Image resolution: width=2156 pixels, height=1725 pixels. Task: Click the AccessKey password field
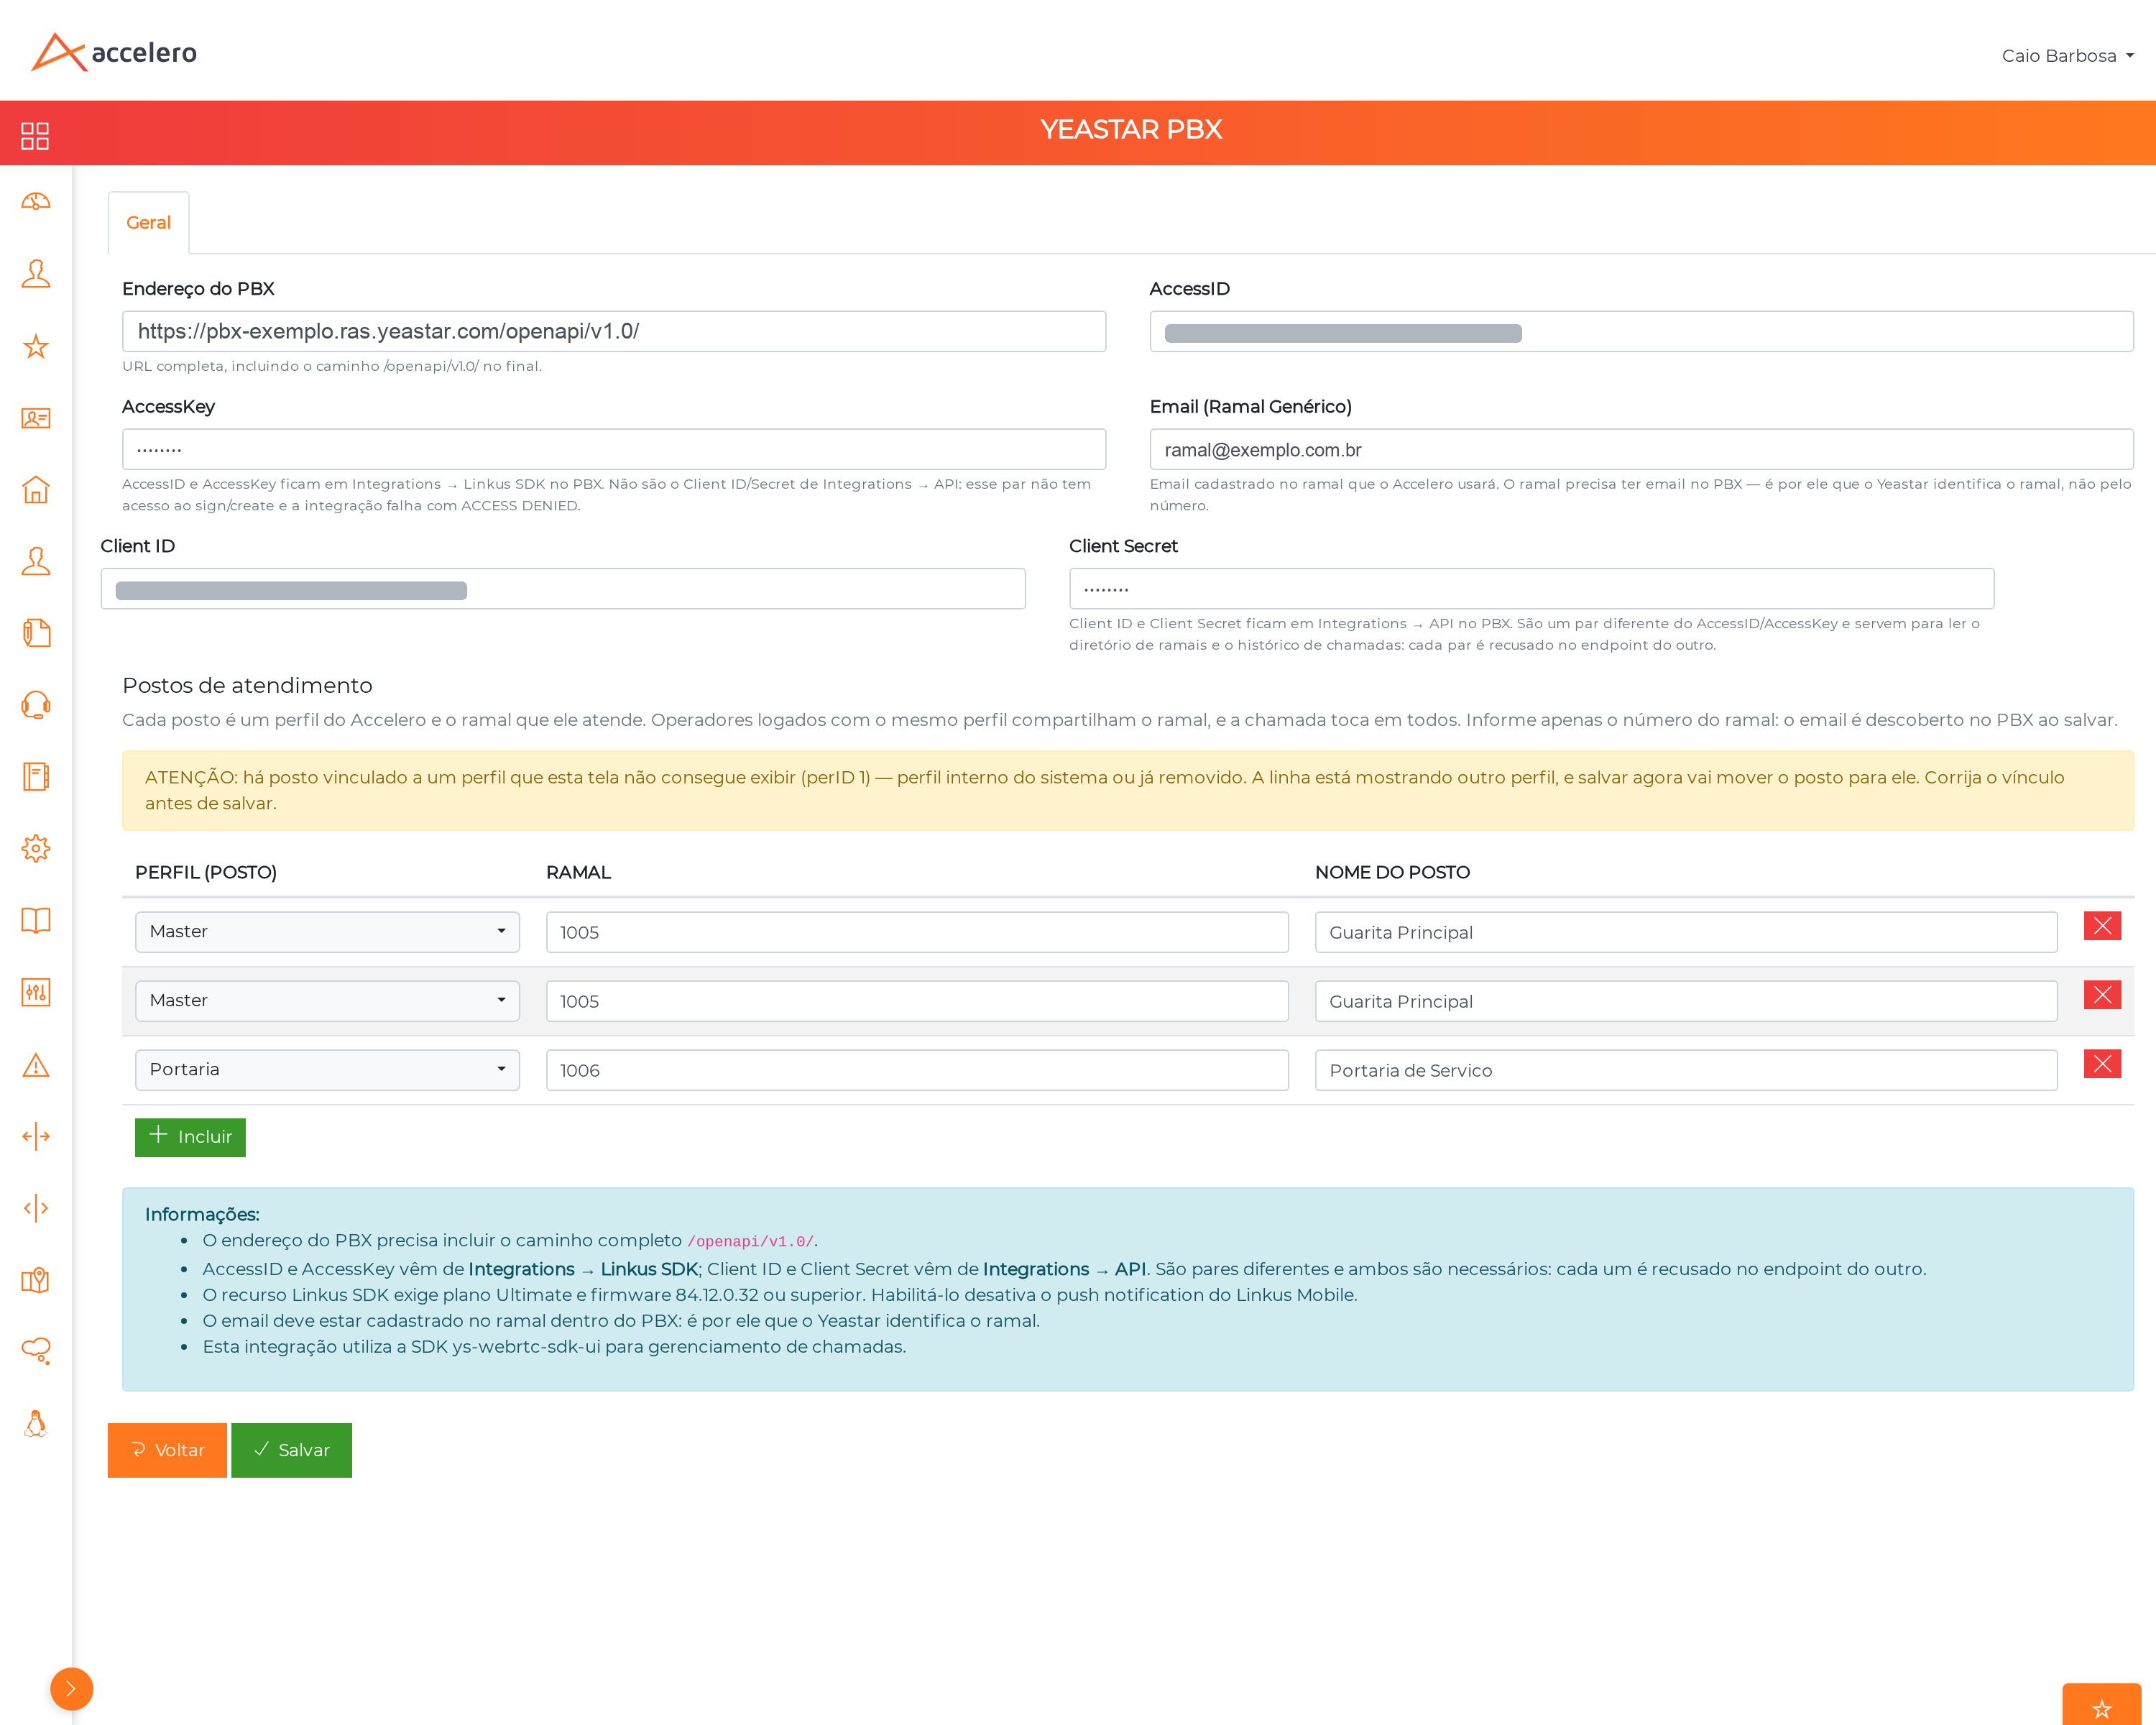[x=614, y=449]
